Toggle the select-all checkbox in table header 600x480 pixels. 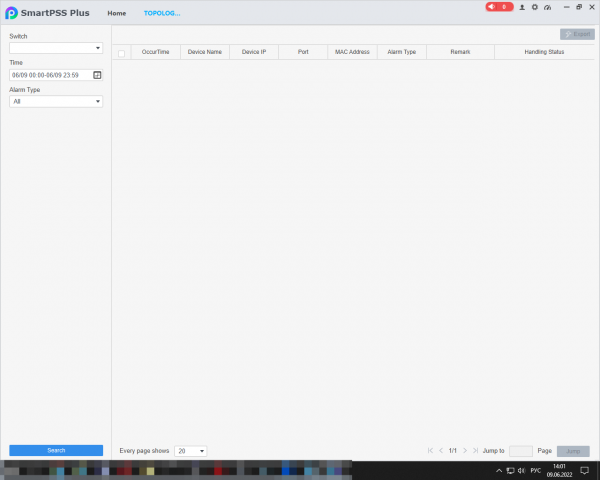coord(121,54)
